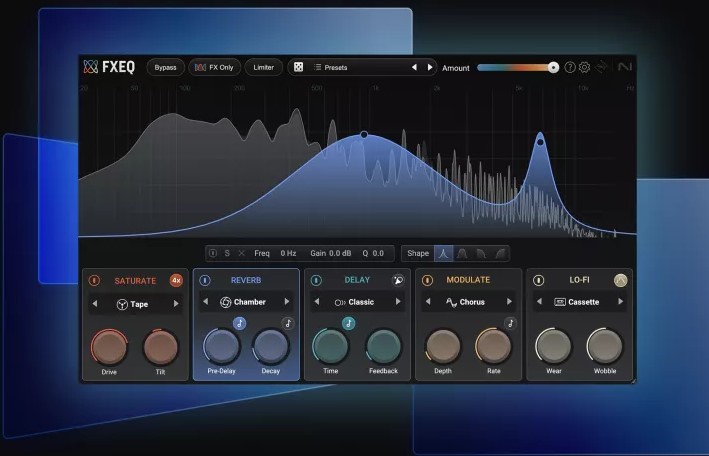Toggle Pre-Delay tempo sync note icon
Screen dimensions: 709x456
click(240, 323)
